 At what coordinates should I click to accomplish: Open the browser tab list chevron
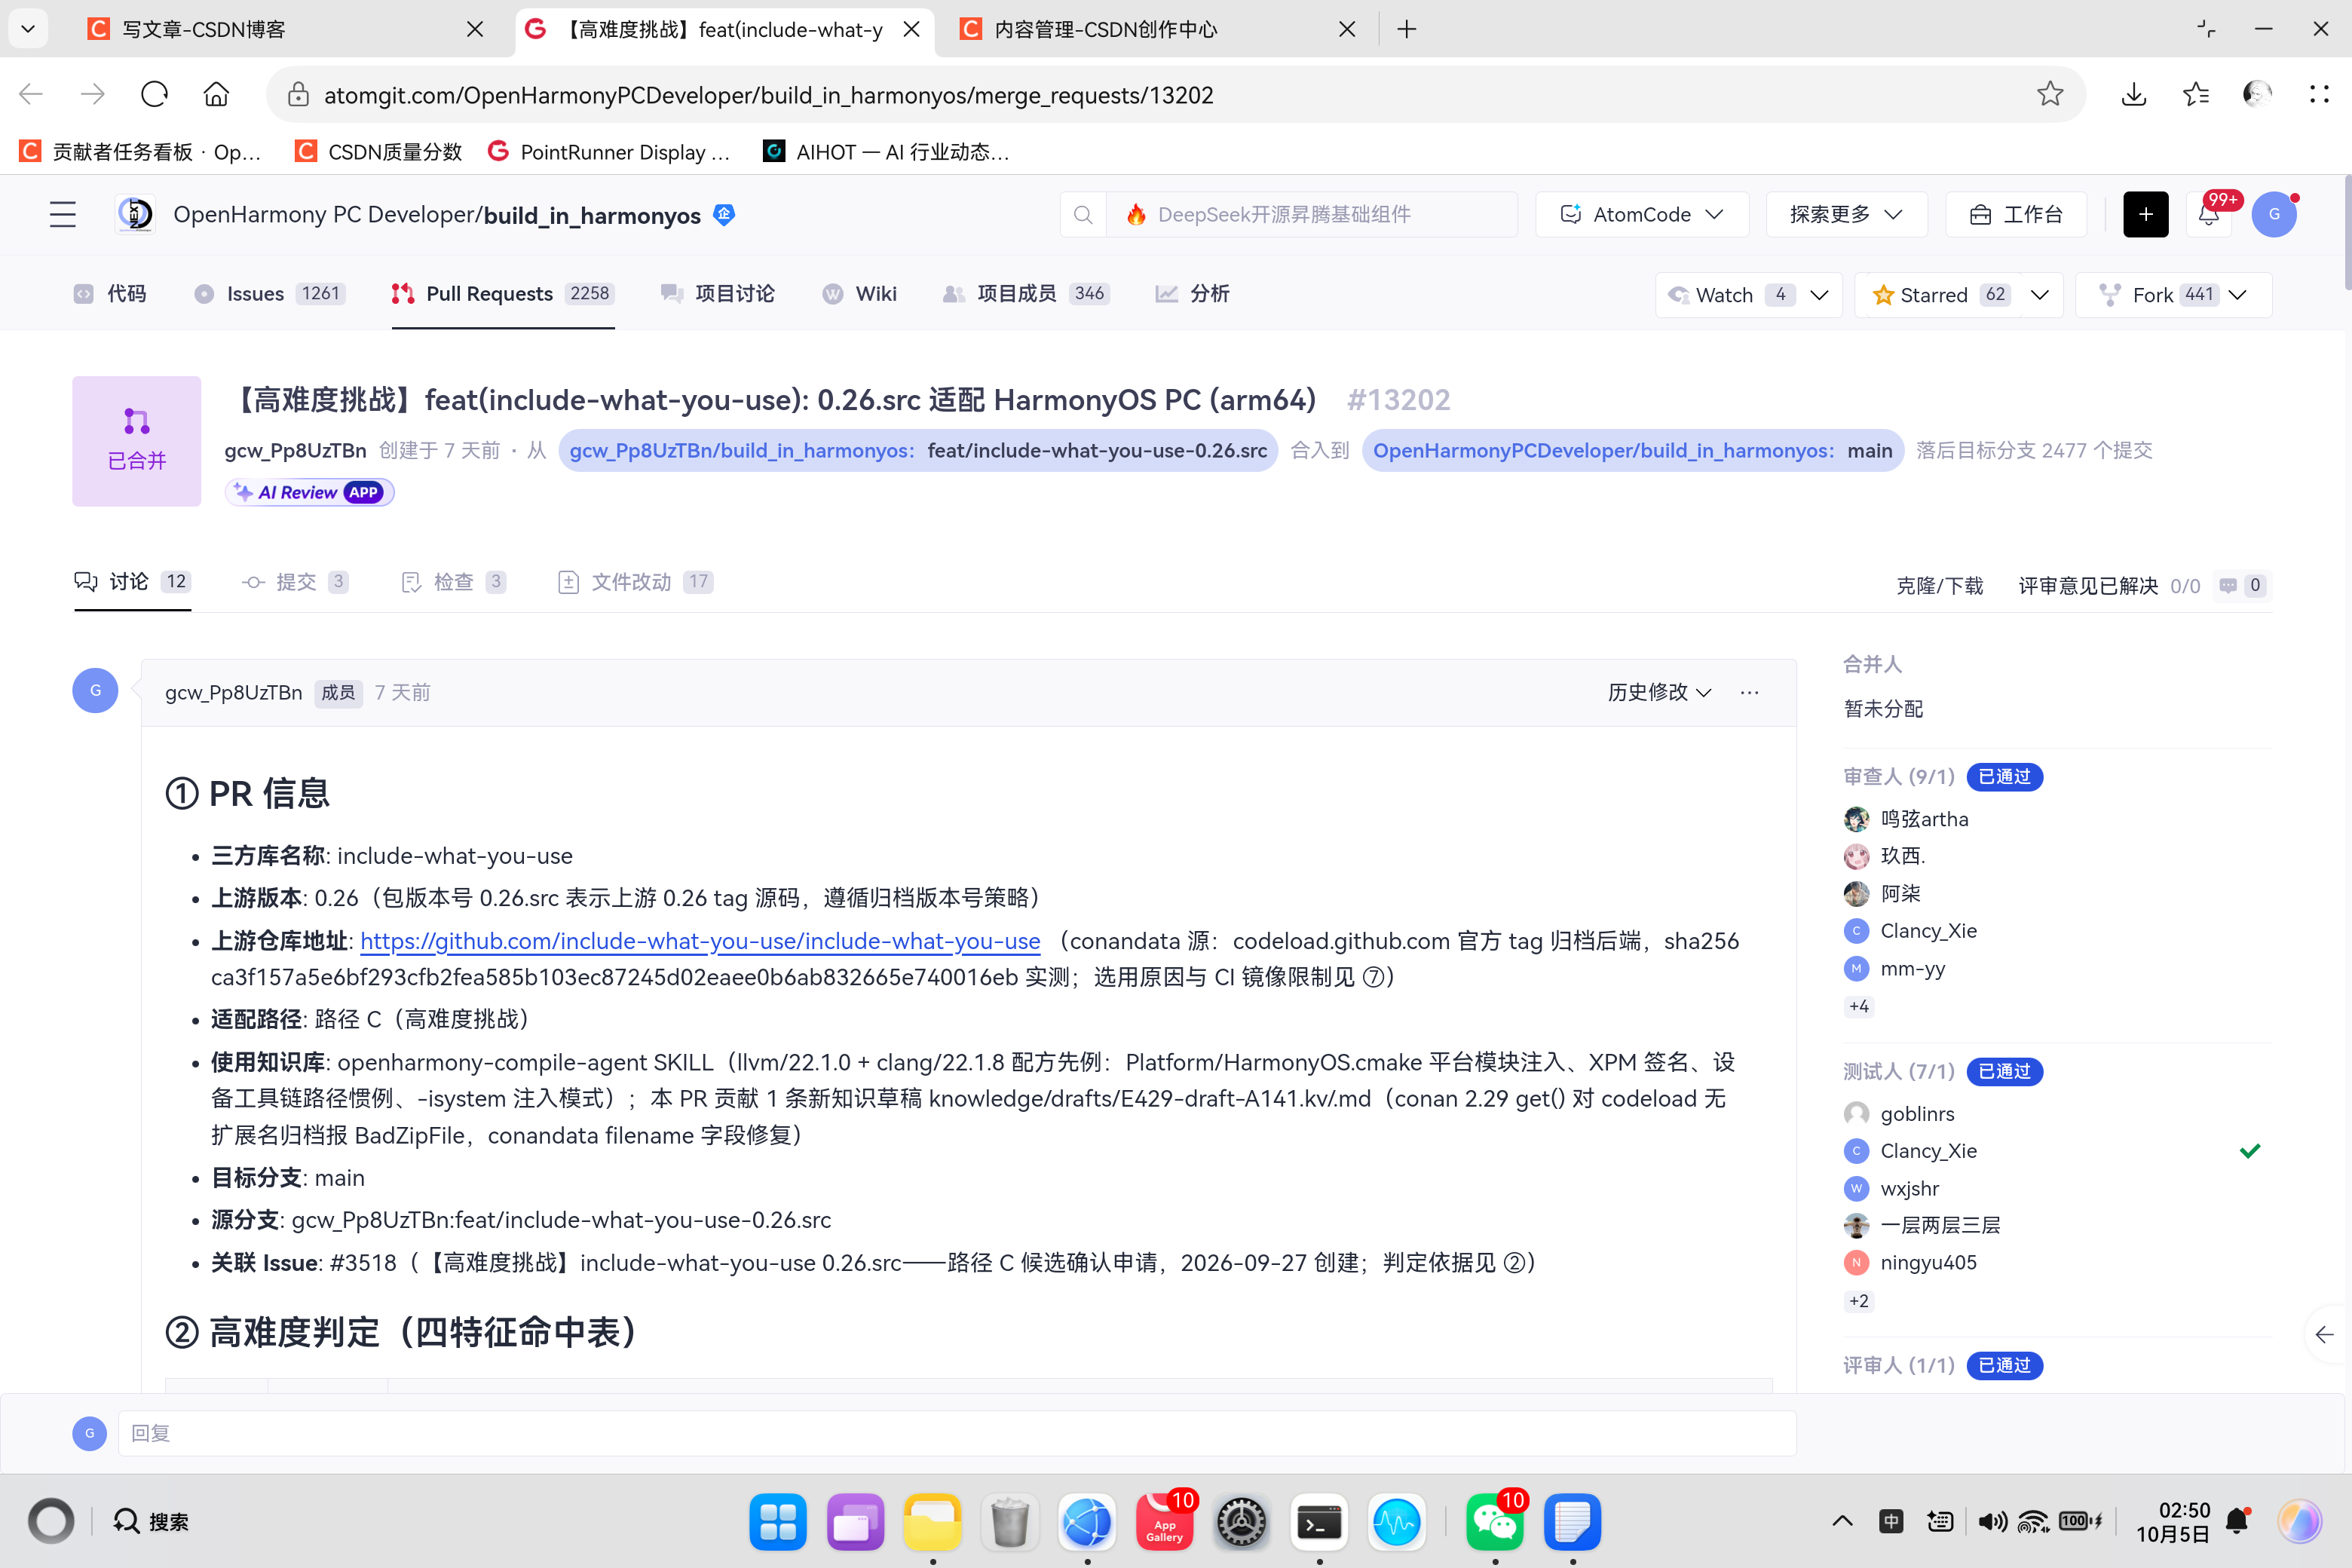point(28,29)
